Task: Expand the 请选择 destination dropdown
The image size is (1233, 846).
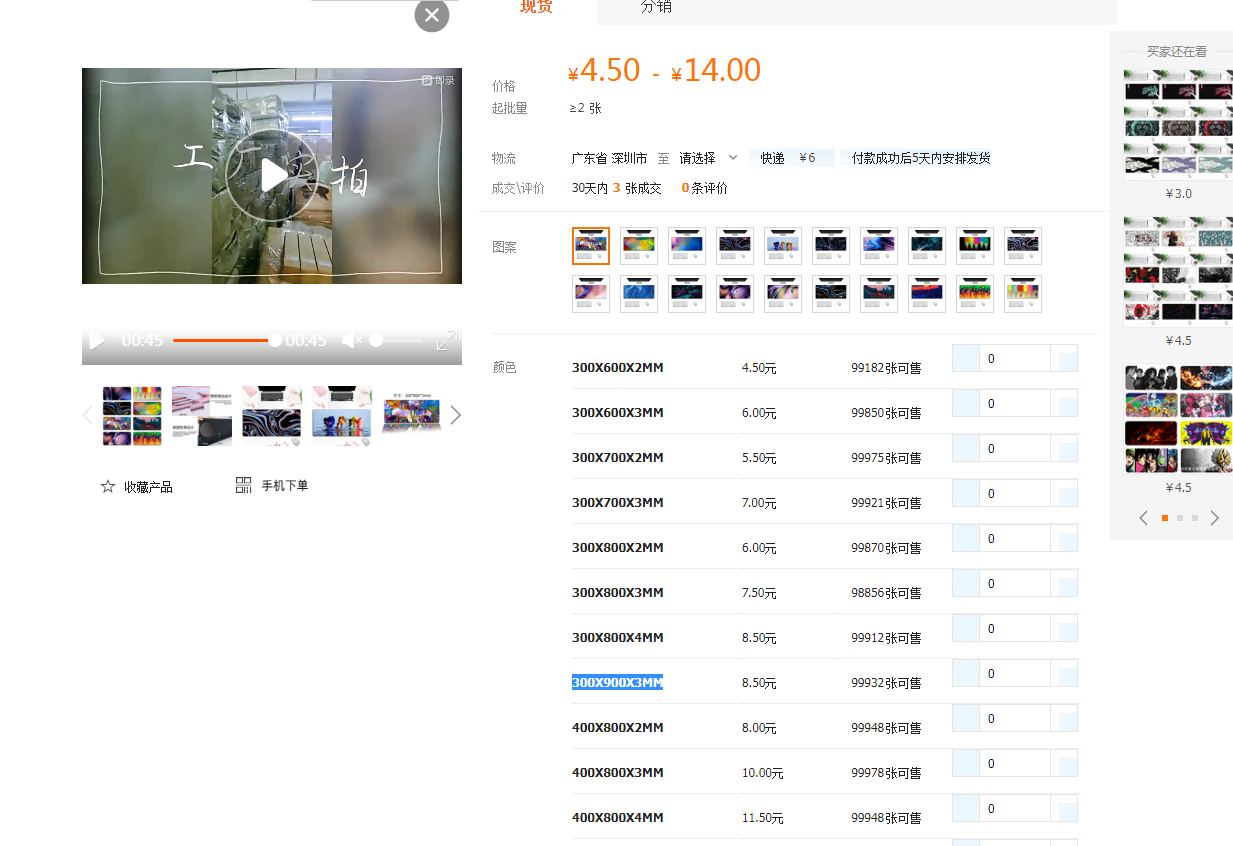Action: click(708, 158)
